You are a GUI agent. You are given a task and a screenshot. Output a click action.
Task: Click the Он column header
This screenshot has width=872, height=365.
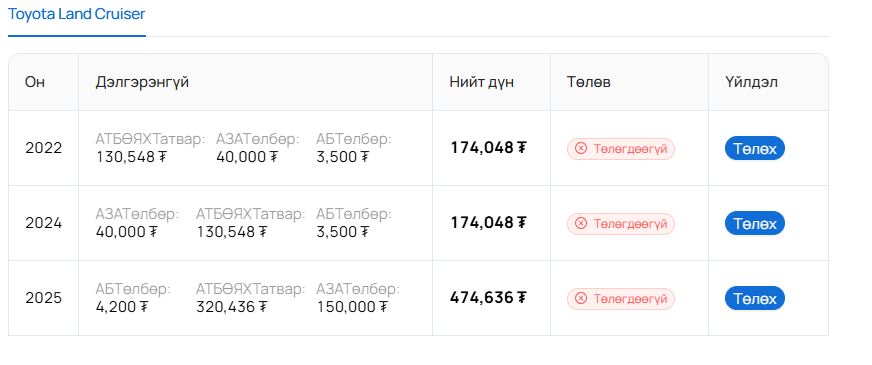click(x=34, y=82)
